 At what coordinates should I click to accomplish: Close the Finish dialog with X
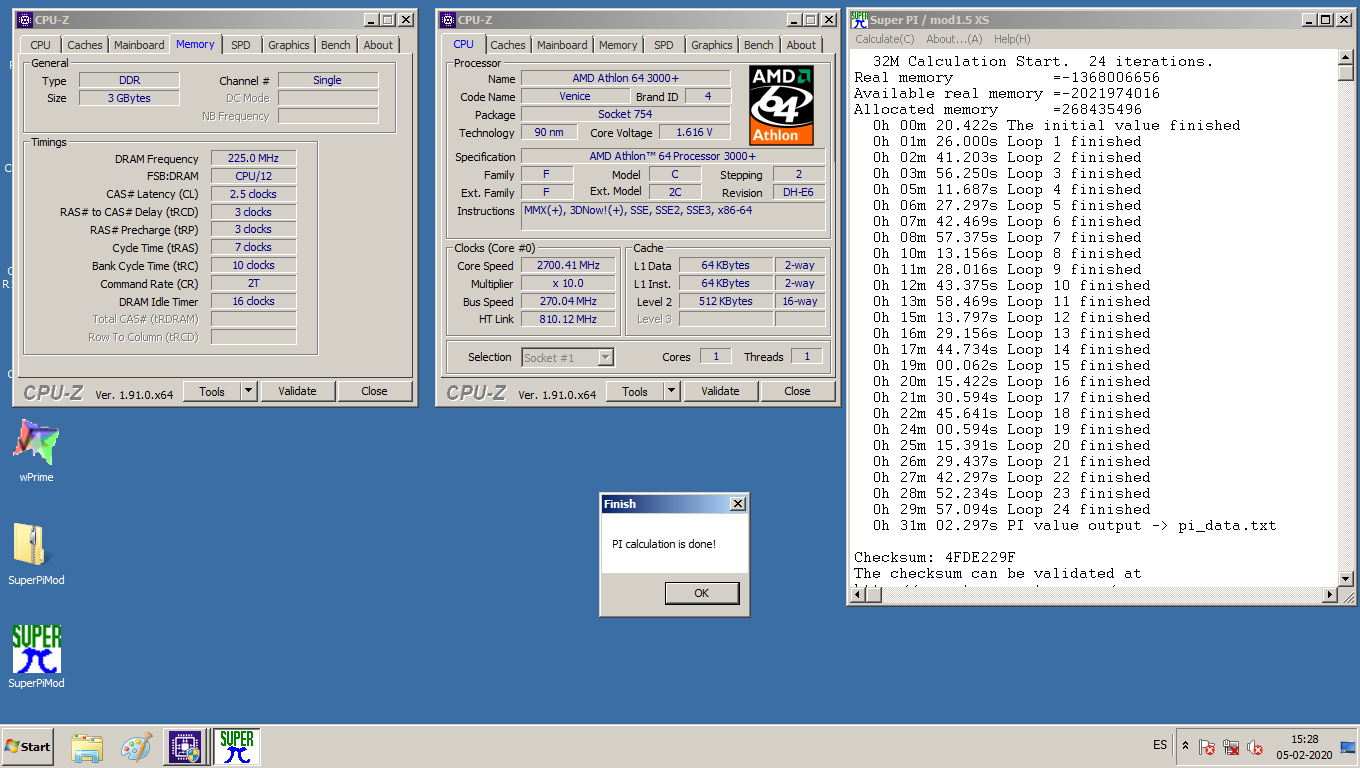click(x=738, y=504)
